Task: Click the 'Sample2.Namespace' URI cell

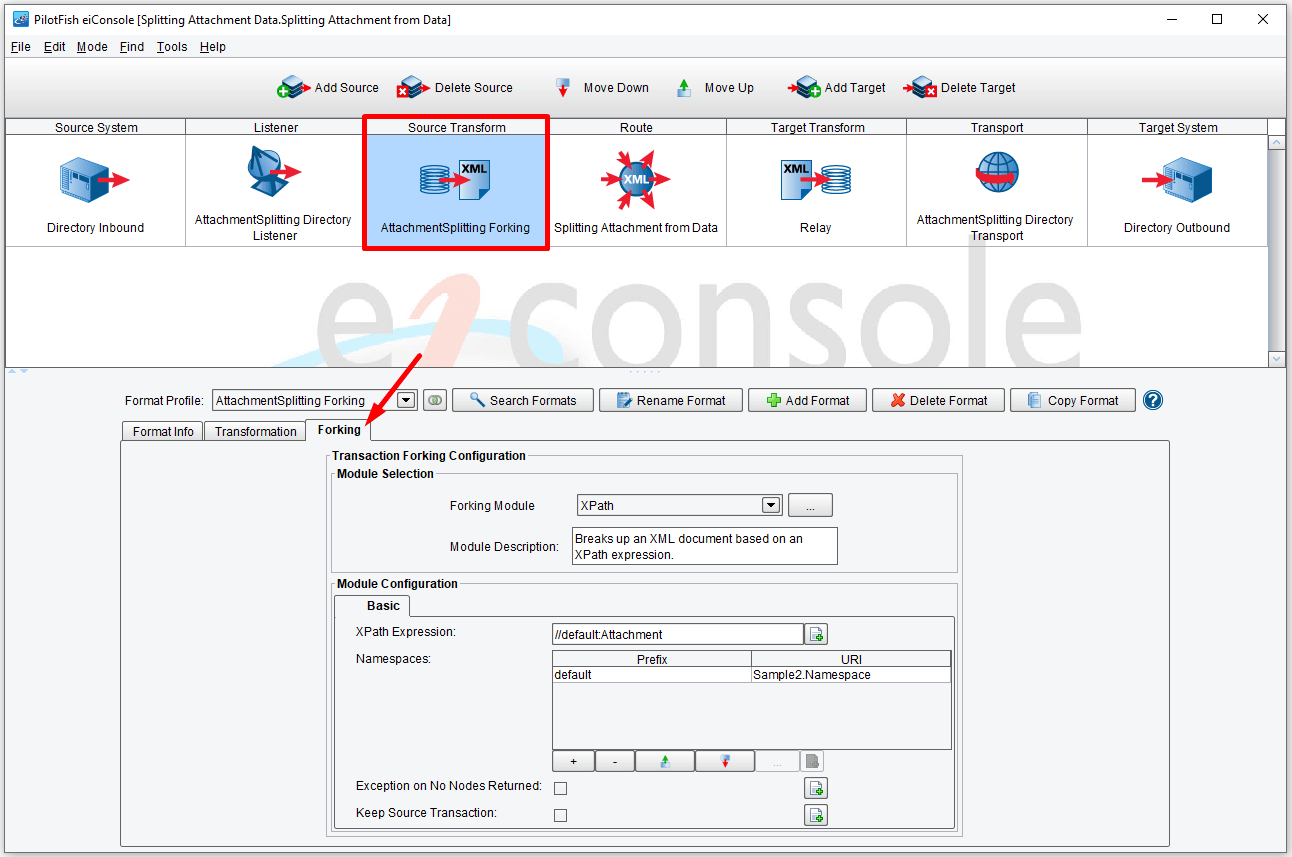Action: click(x=851, y=675)
